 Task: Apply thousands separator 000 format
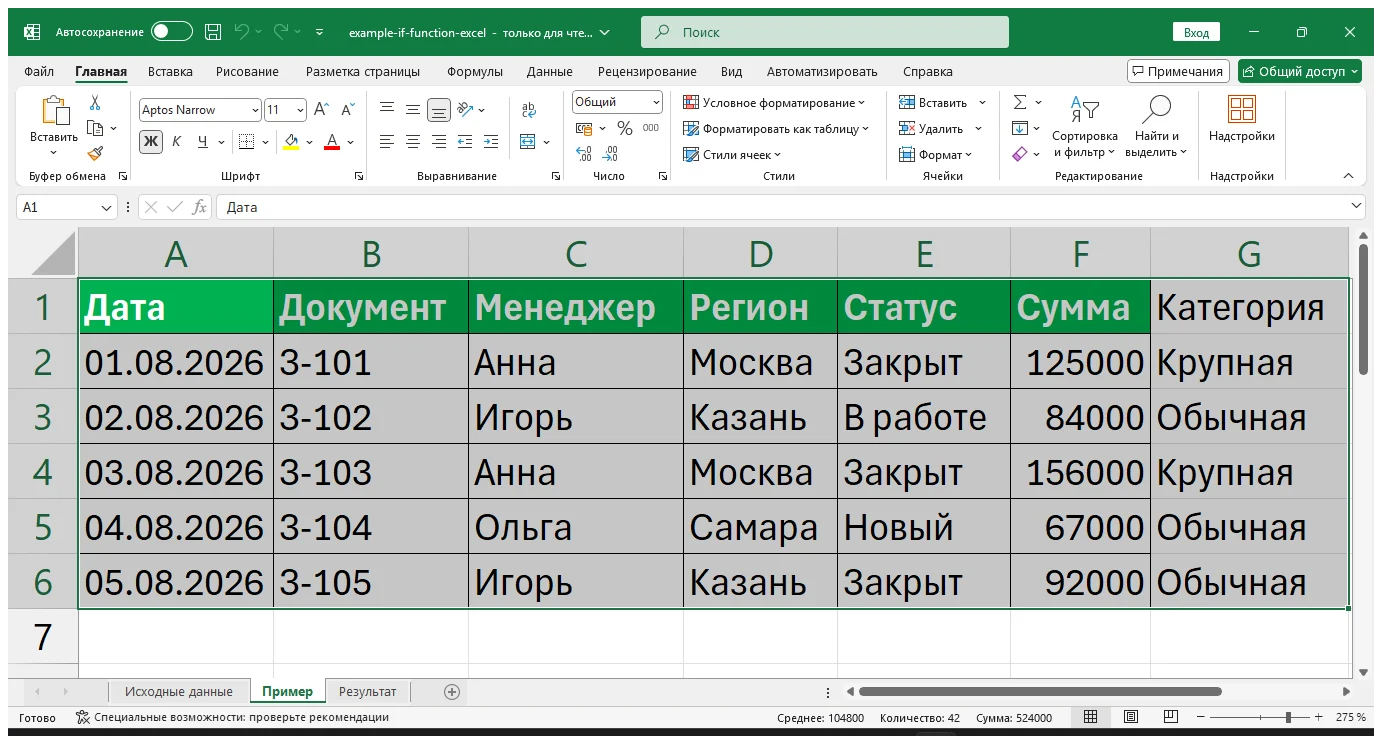pos(651,128)
